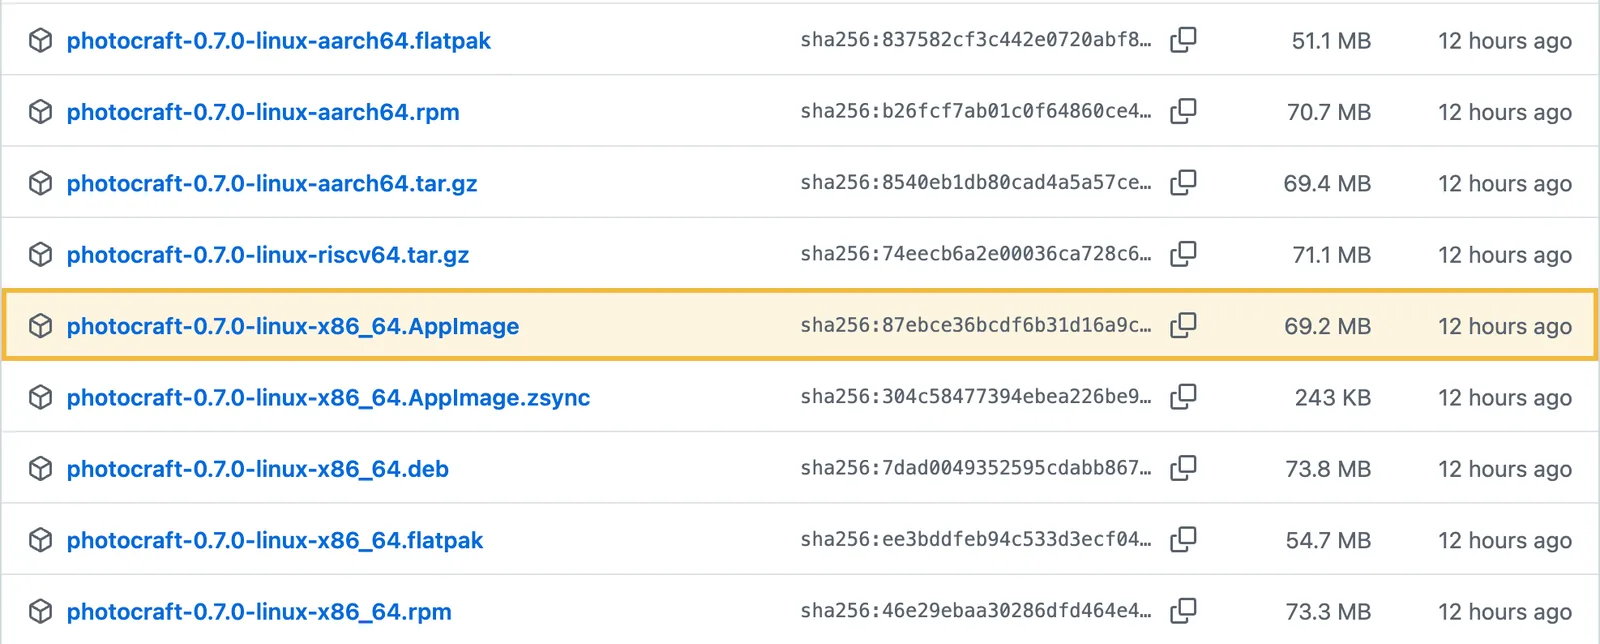Download photocraft-0.7.0-linux-x86_64.flatpak
Viewport: 1600px width, 644px height.
[x=275, y=540]
